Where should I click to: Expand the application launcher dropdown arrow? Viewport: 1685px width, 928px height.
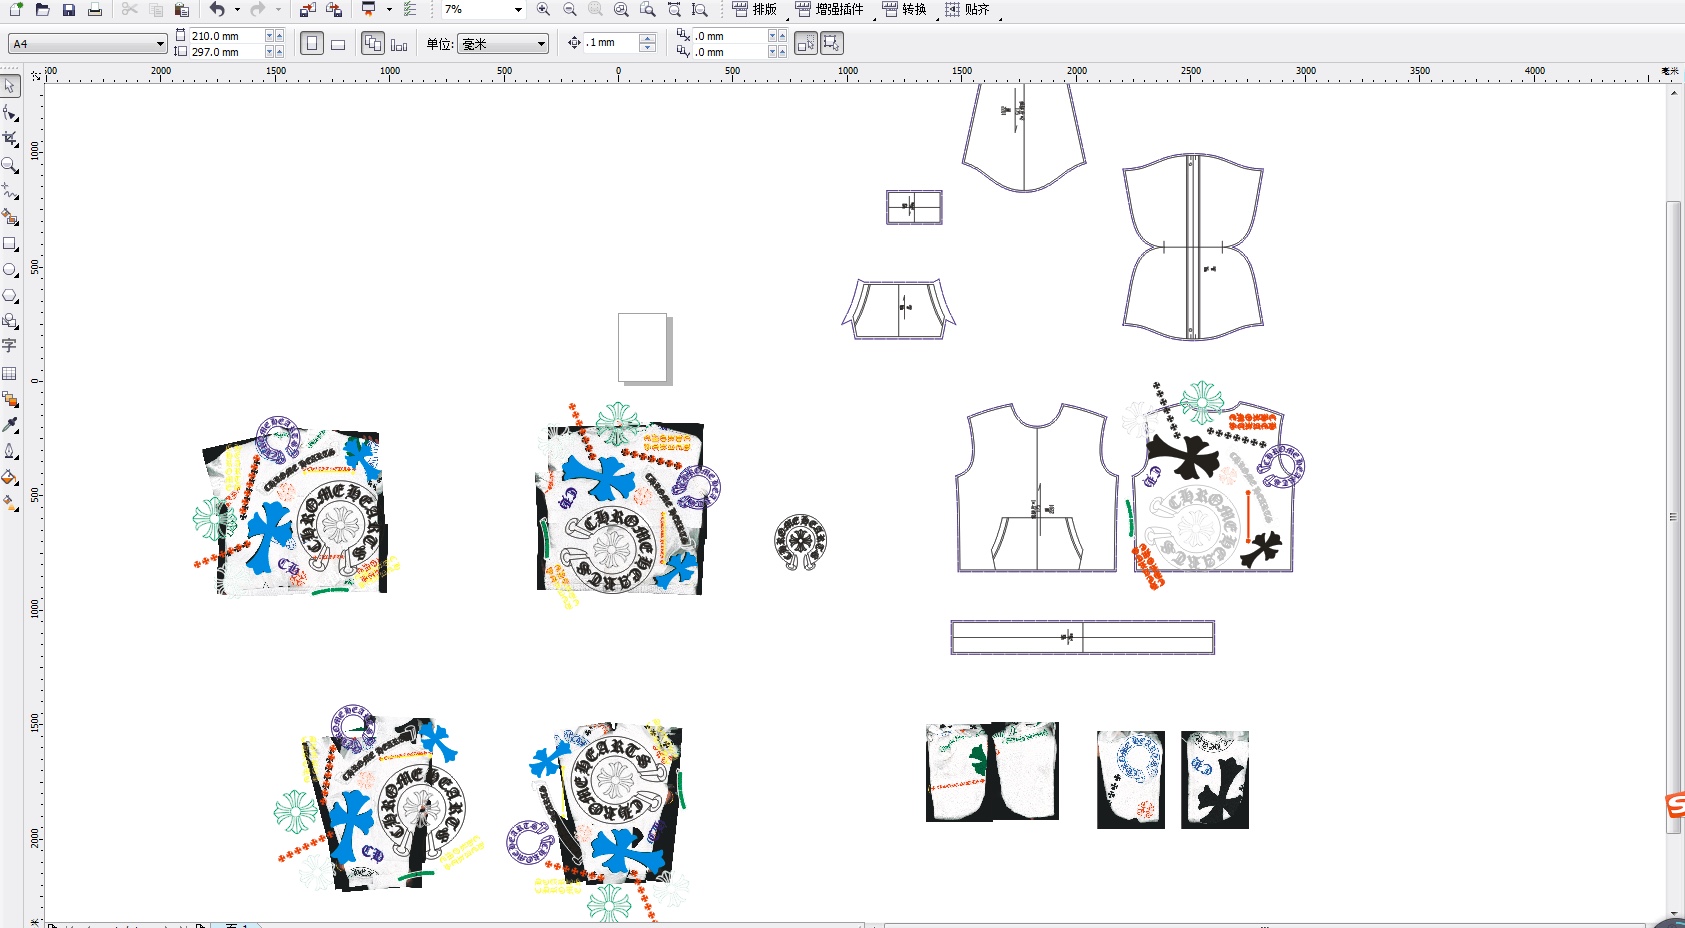389,10
